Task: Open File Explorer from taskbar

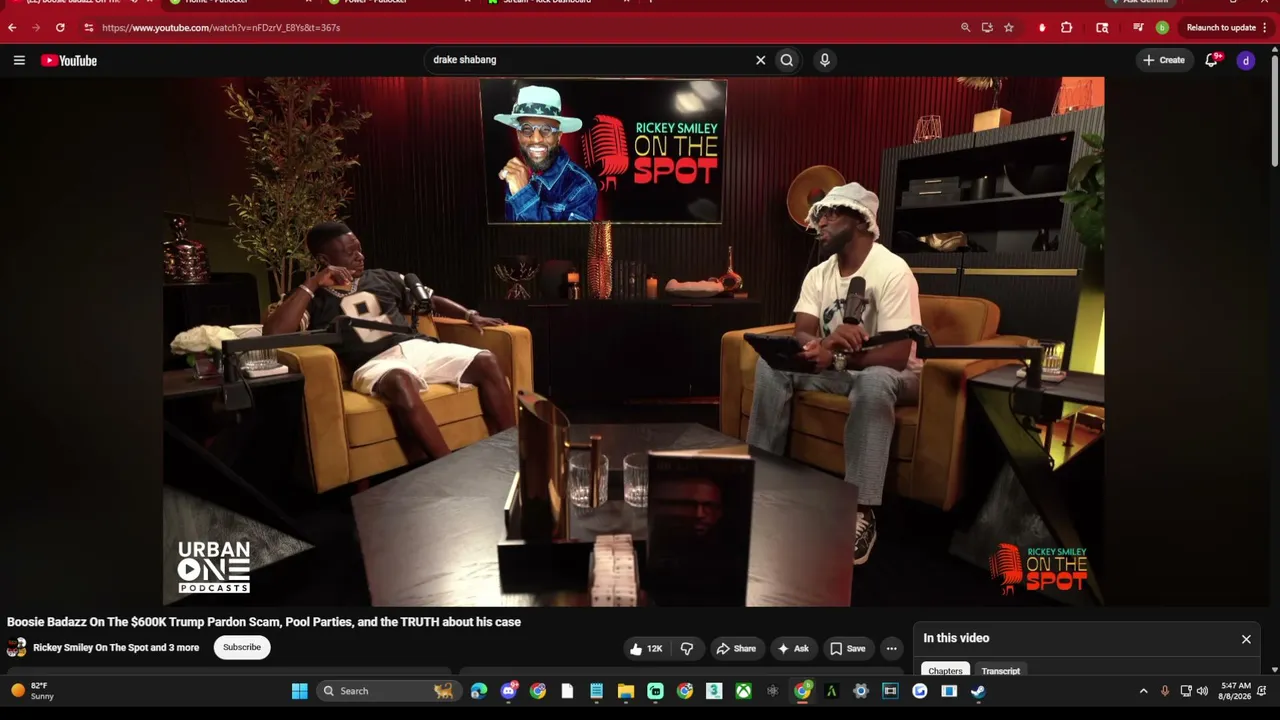Action: (x=626, y=691)
